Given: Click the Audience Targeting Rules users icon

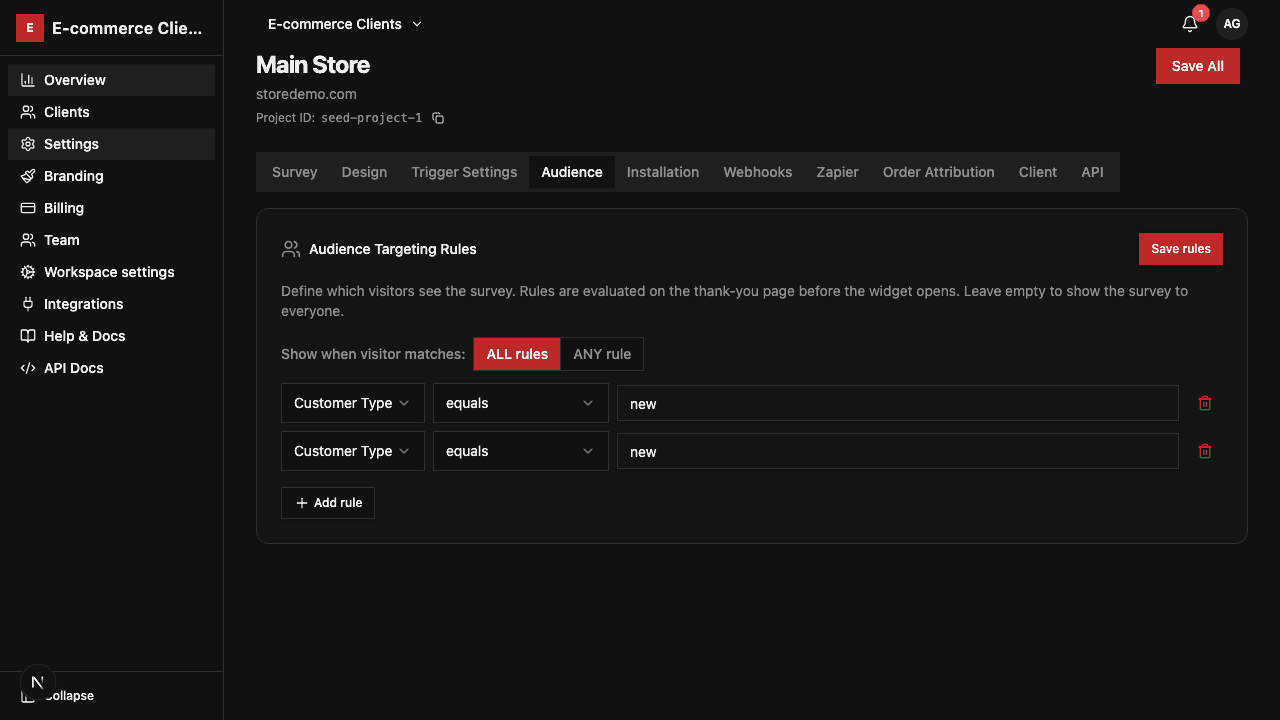Looking at the screenshot, I should coord(291,249).
